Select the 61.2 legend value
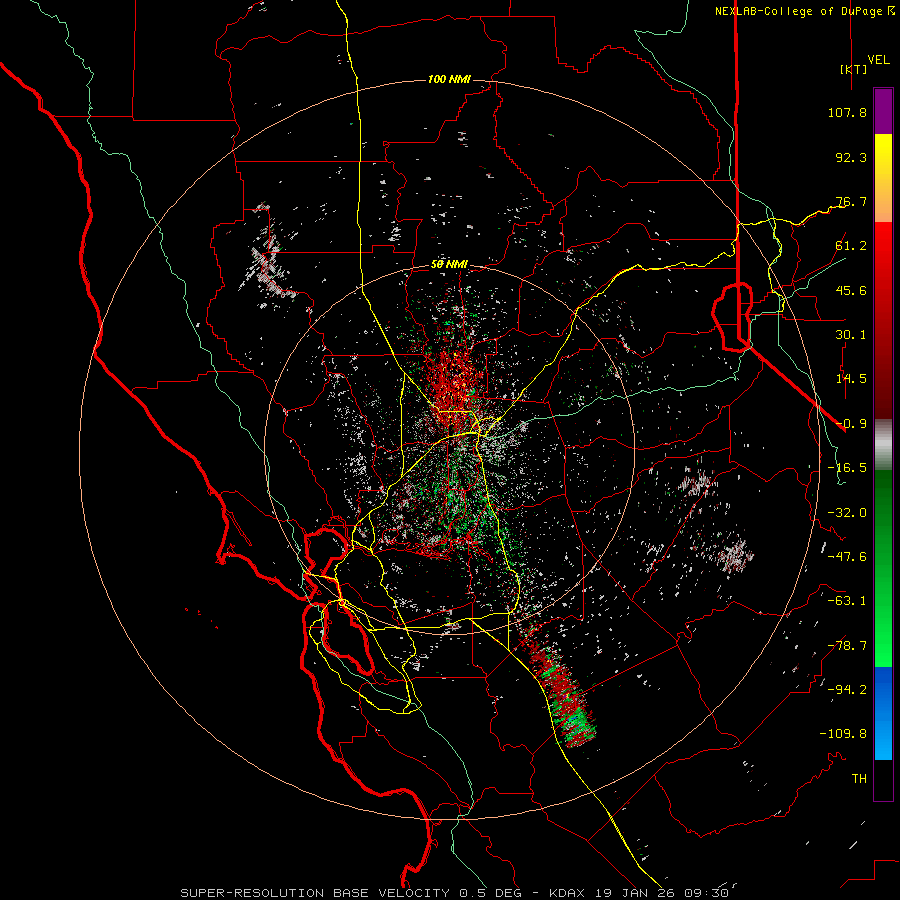Viewport: 900px width, 900px height. click(851, 246)
